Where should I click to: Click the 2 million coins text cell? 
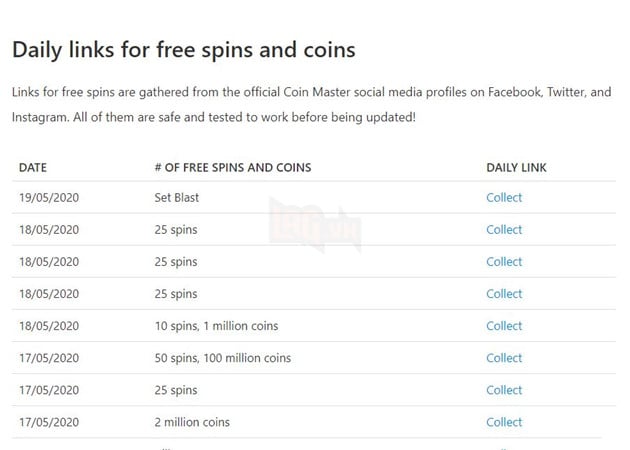pyautogui.click(x=192, y=422)
